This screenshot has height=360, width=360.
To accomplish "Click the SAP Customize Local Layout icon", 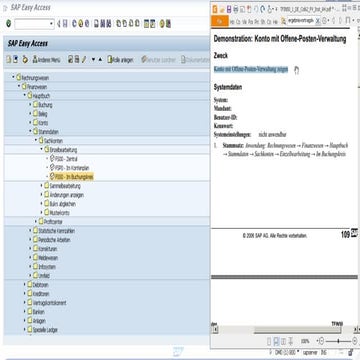I will 168,24.
